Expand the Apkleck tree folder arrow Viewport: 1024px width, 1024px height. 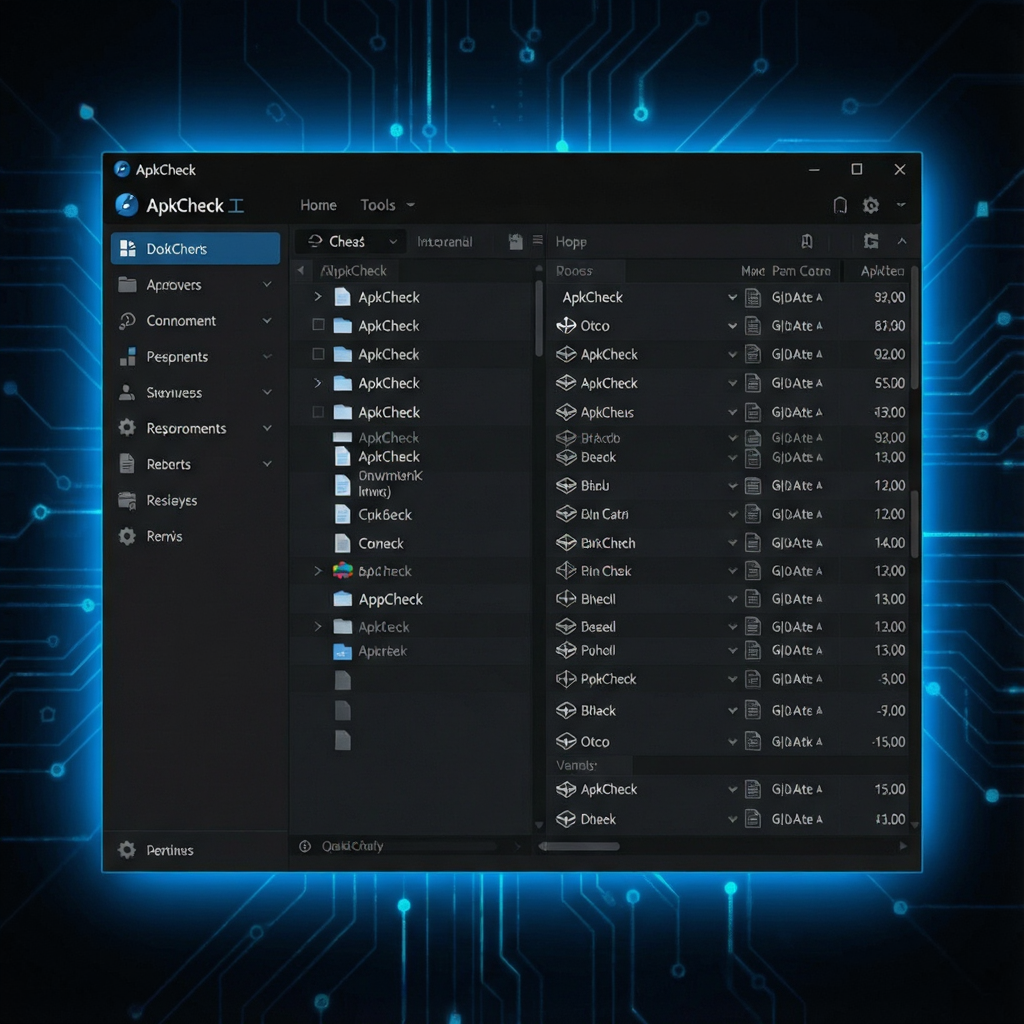tap(317, 627)
